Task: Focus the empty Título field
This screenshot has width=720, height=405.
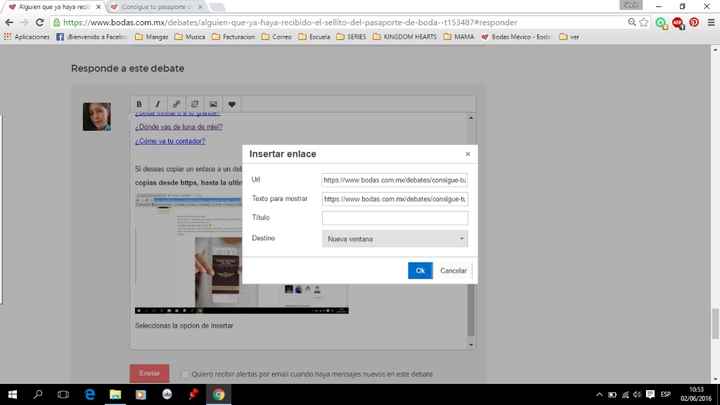Action: [x=395, y=218]
